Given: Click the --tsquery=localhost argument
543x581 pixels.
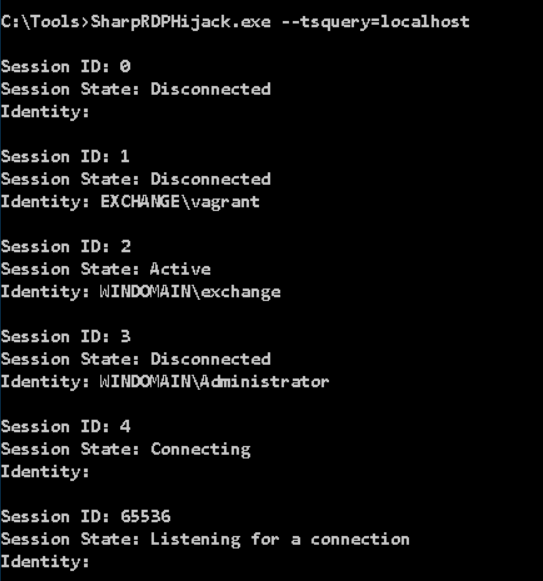Looking at the screenshot, I should pos(375,23).
